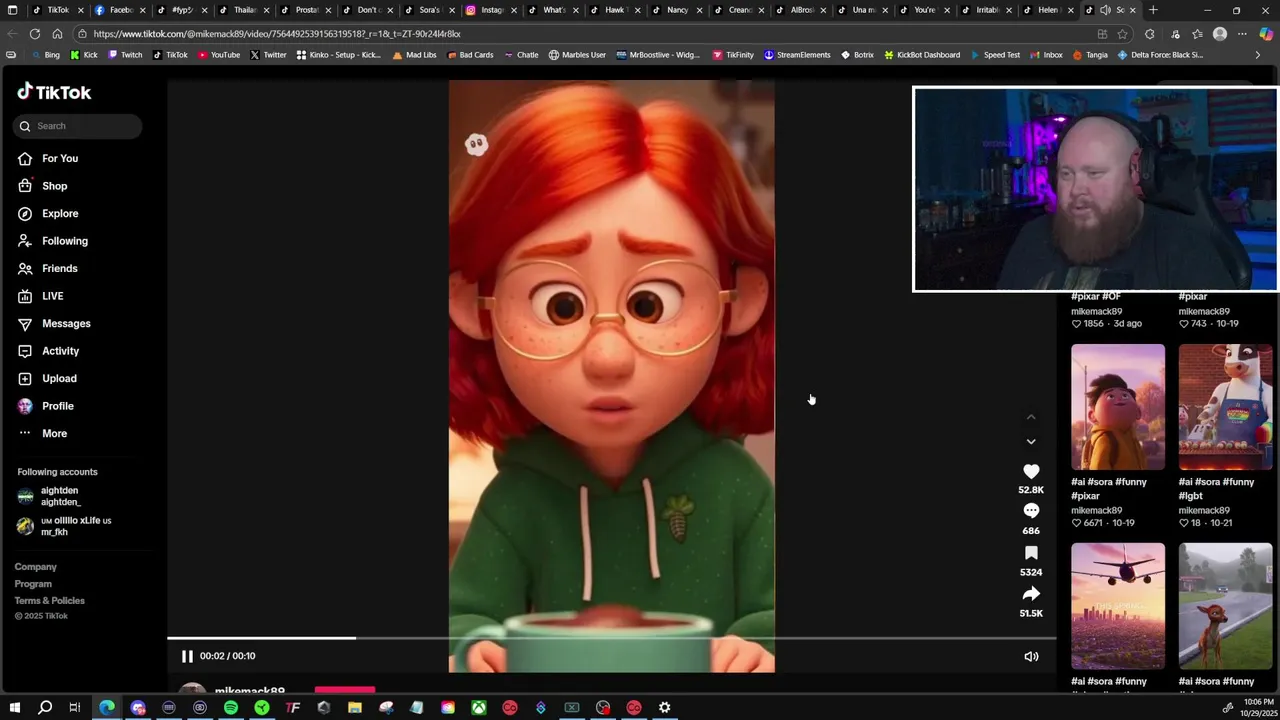The width and height of the screenshot is (1280, 720).
Task: Add this page to favorites with the star icon
Action: pyautogui.click(x=1122, y=34)
